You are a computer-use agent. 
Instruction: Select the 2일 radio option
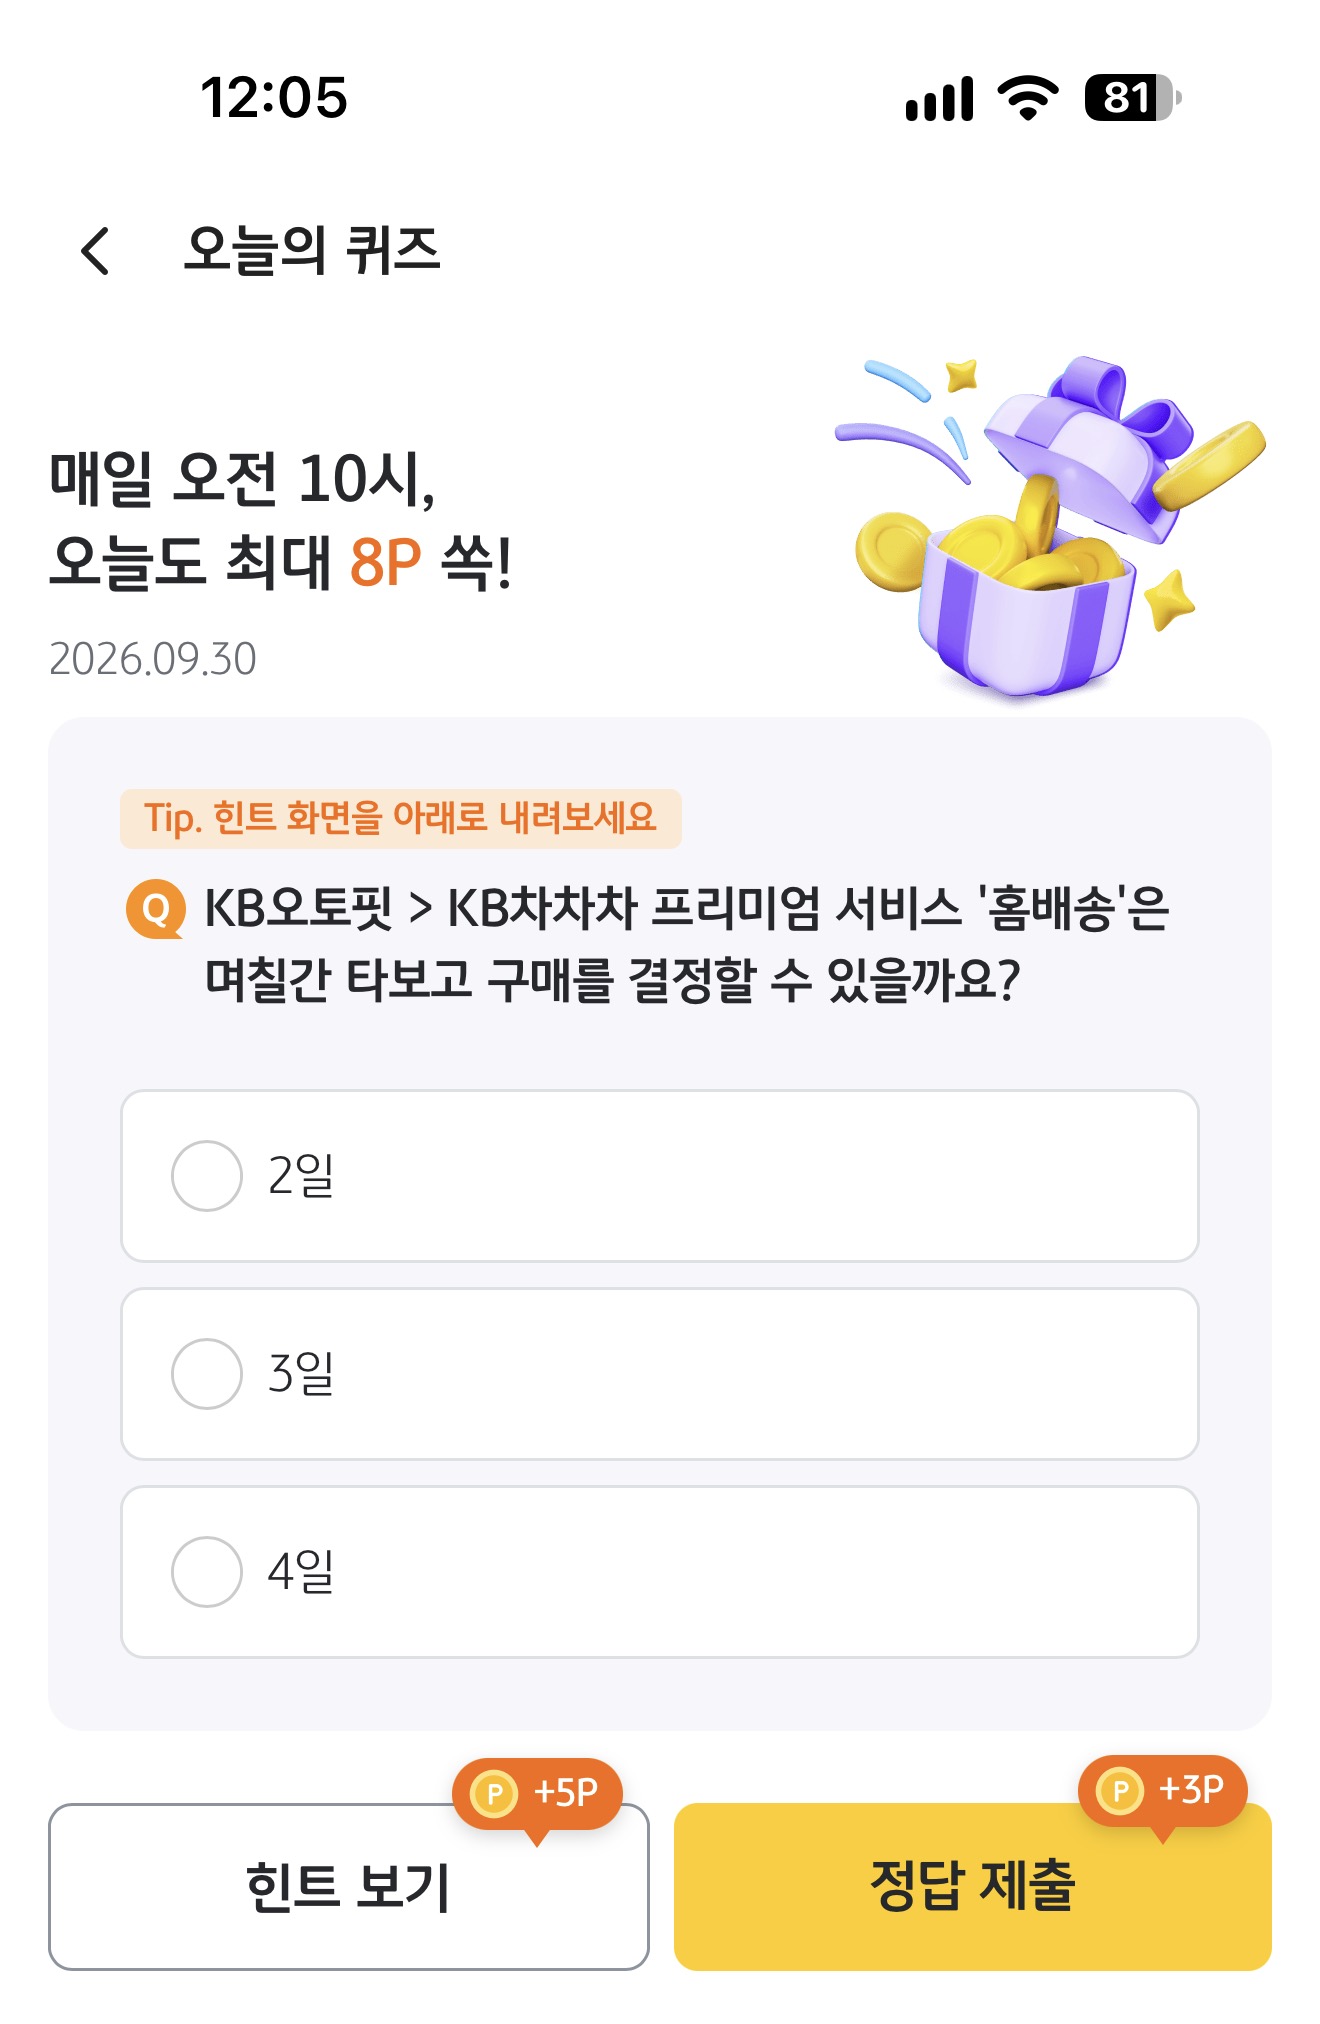(x=660, y=1176)
